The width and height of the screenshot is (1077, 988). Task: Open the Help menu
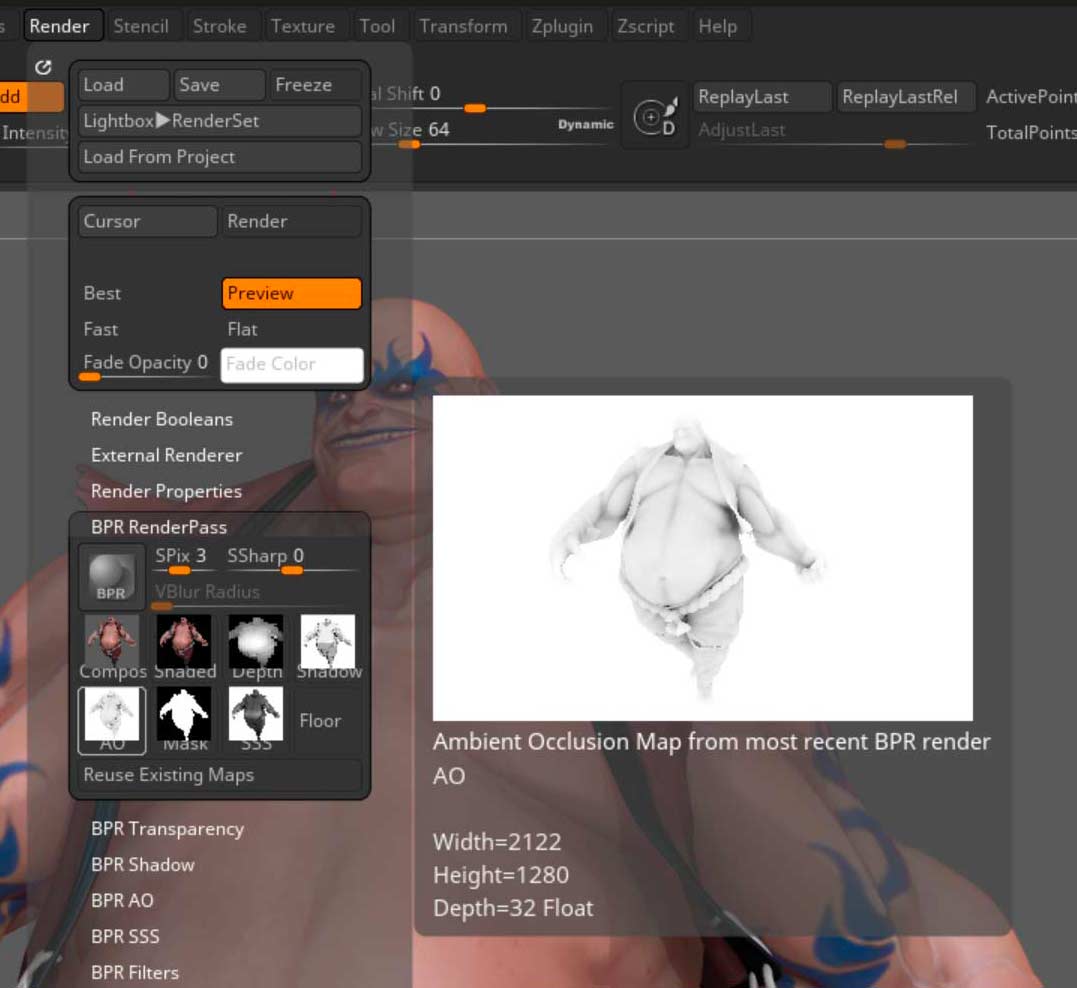(x=718, y=26)
